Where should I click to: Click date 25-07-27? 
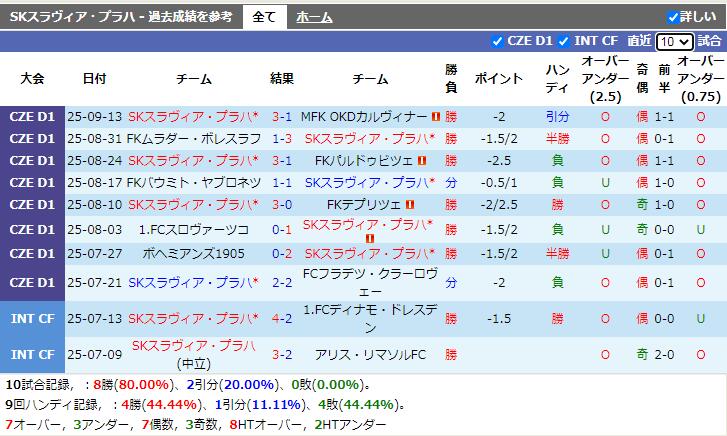pos(95,254)
